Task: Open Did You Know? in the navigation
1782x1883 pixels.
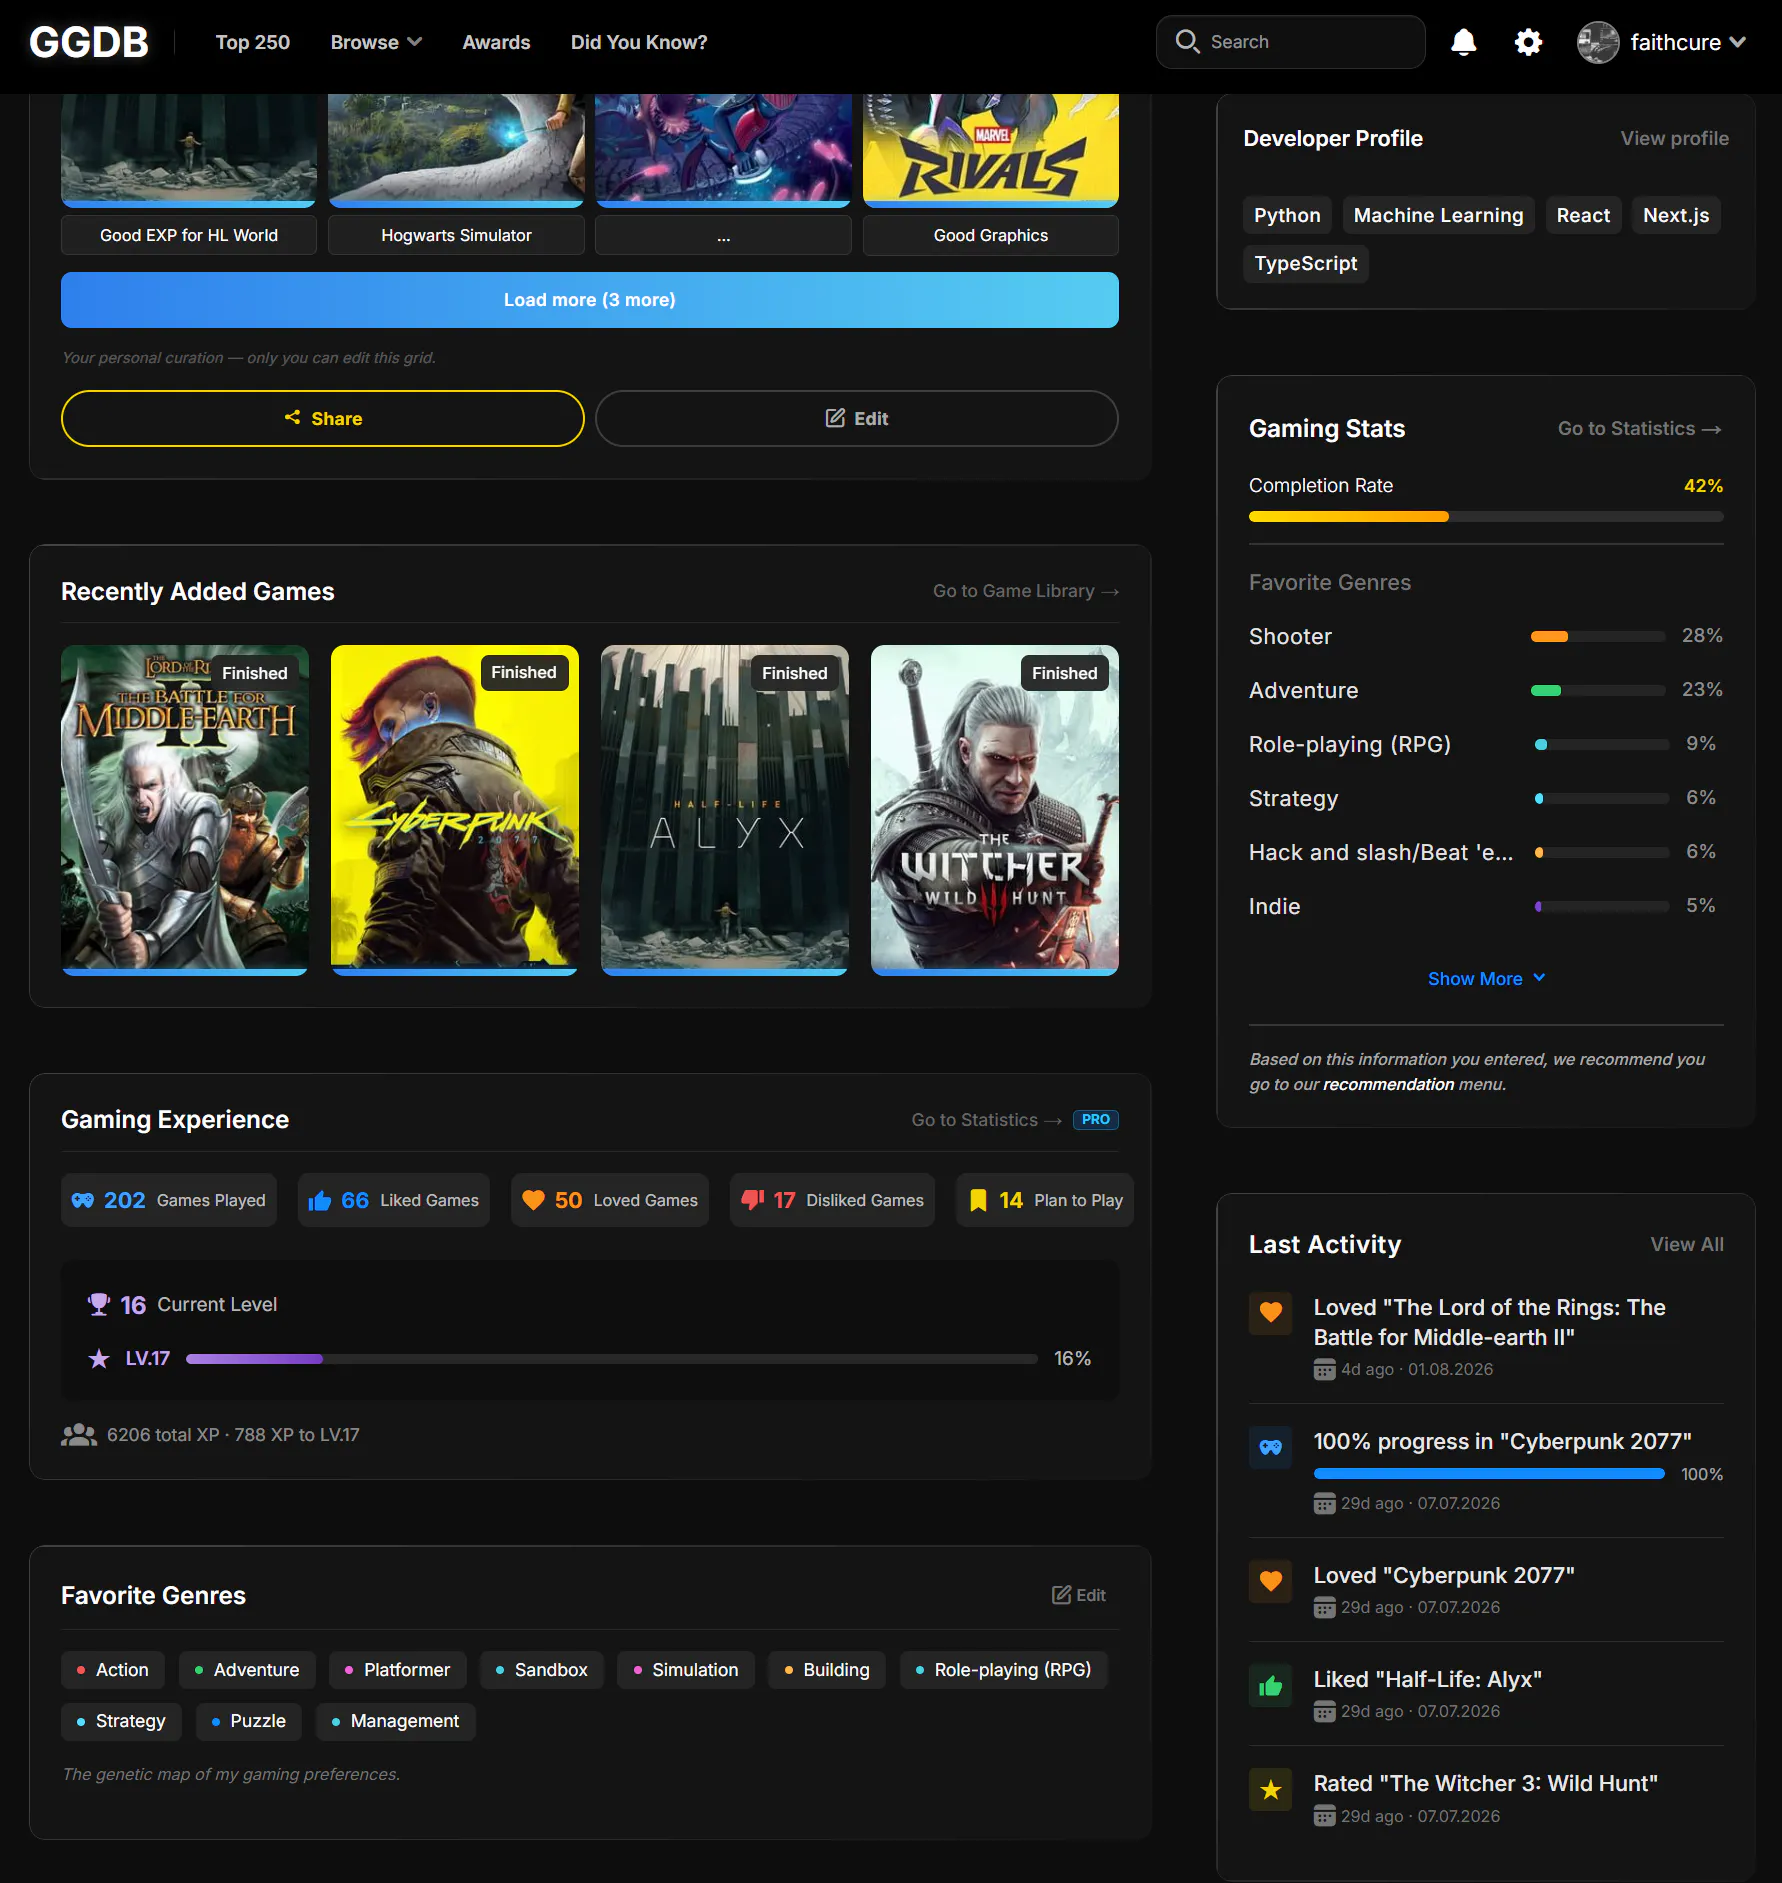Action: click(x=639, y=42)
